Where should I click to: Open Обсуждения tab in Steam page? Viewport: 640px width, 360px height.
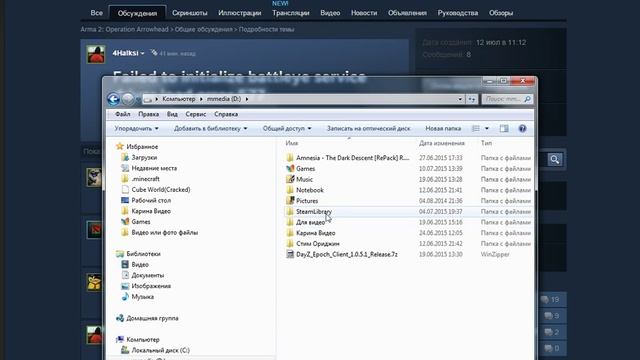click(x=137, y=13)
